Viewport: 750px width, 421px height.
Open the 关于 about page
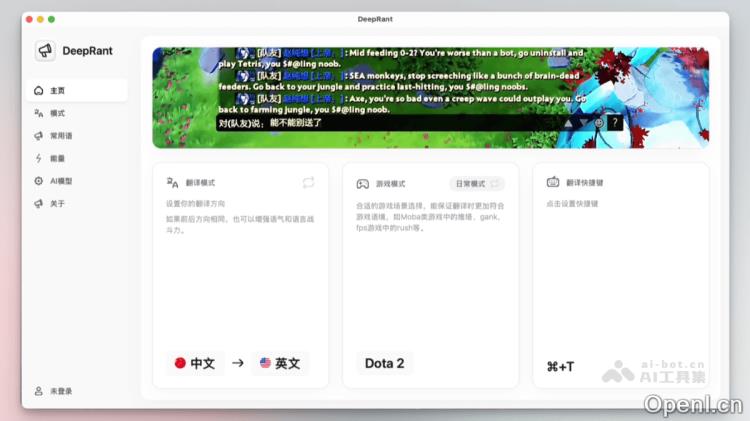click(57, 204)
